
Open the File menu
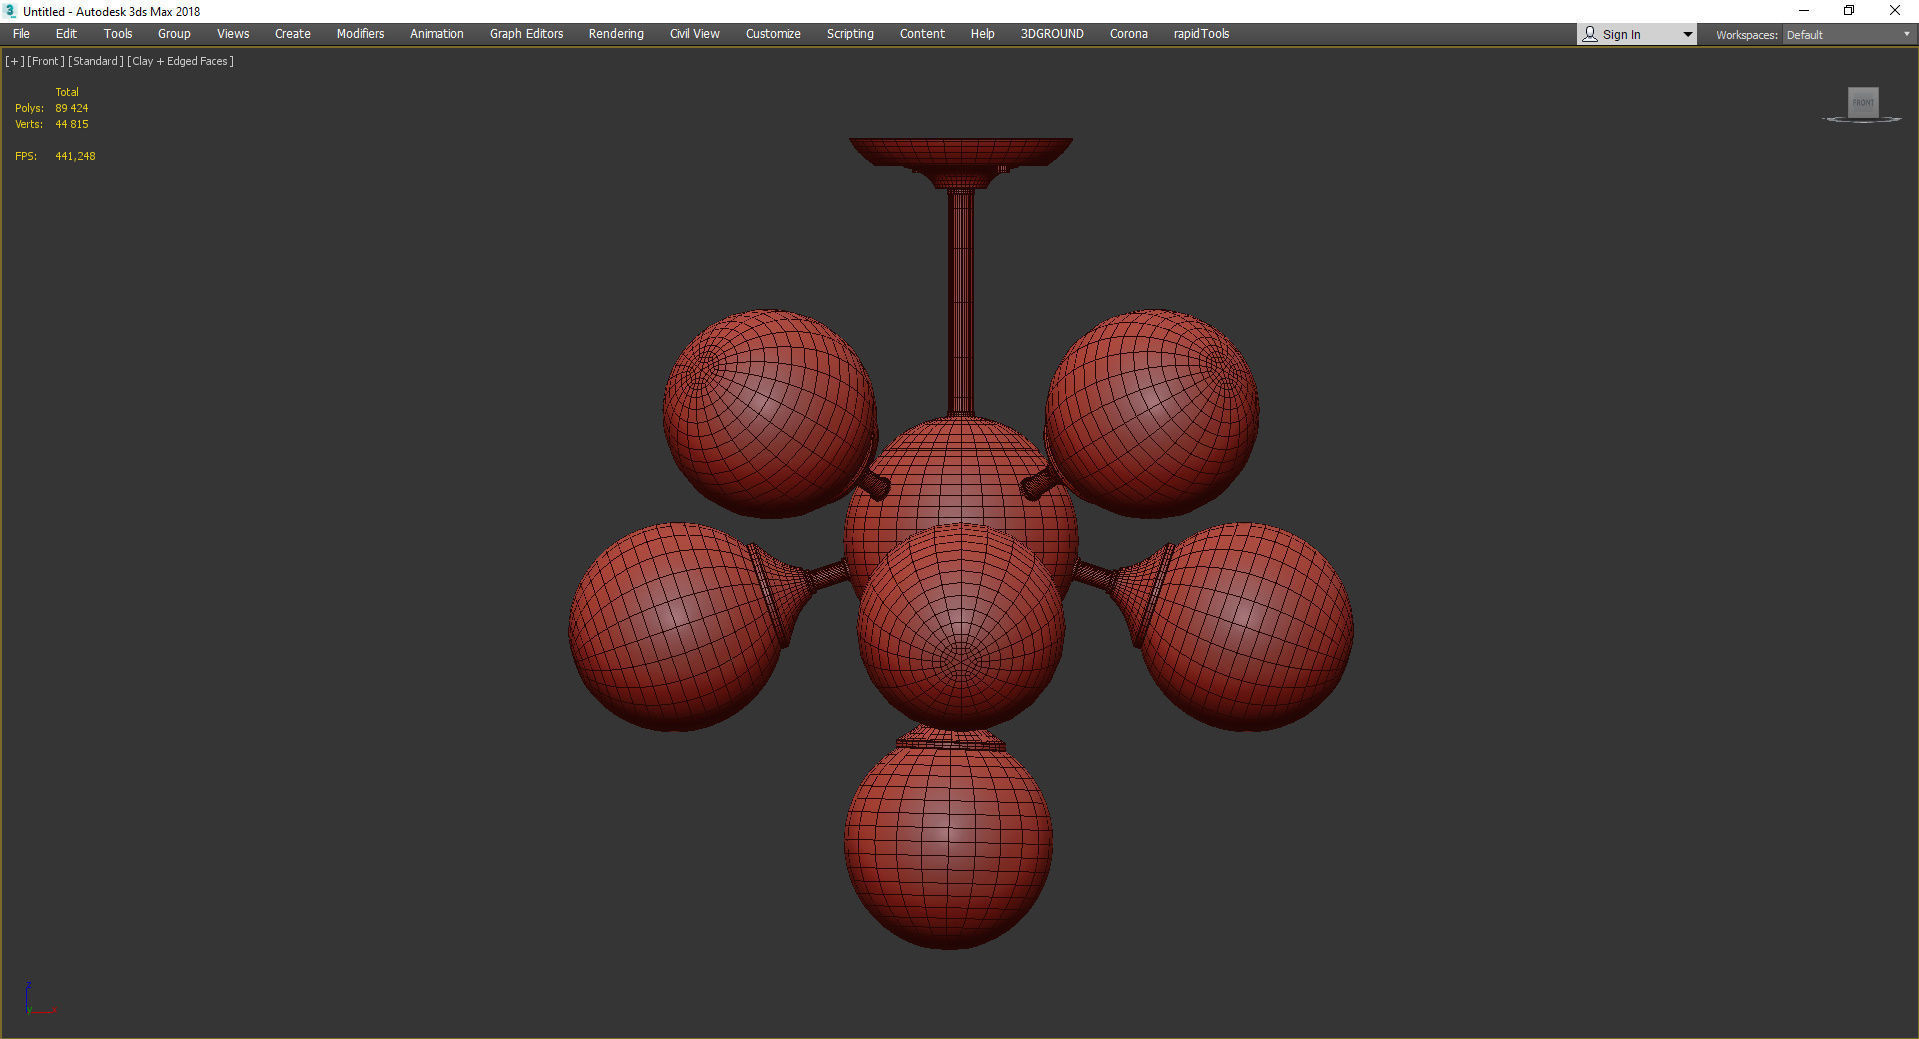21,34
